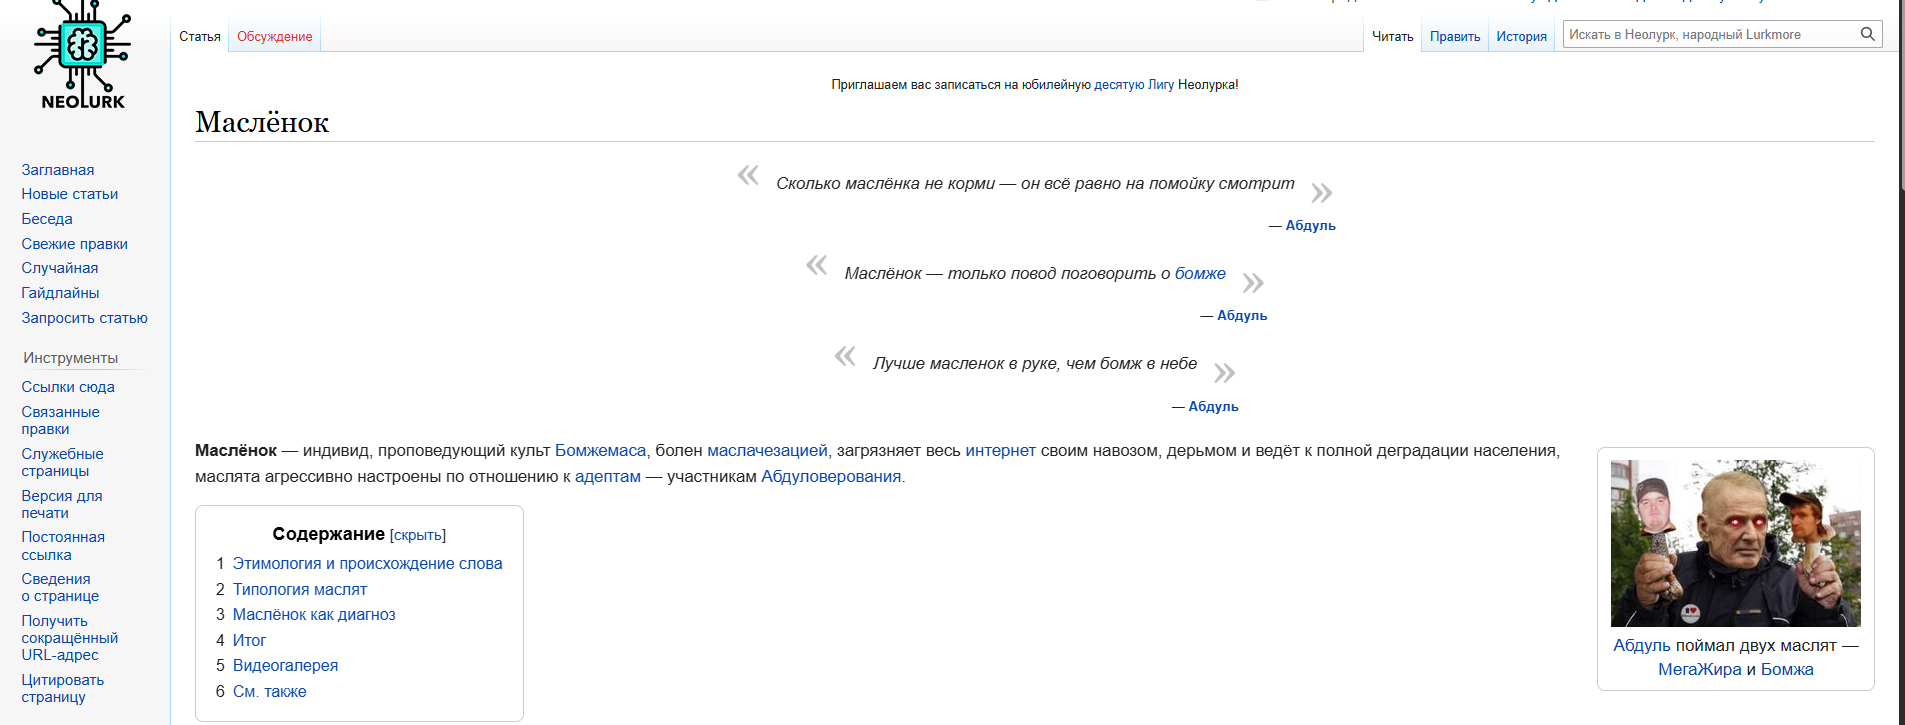Image resolution: width=1905 pixels, height=725 pixels.
Task: Click Абдуль under the third quote
Action: pos(1213,407)
